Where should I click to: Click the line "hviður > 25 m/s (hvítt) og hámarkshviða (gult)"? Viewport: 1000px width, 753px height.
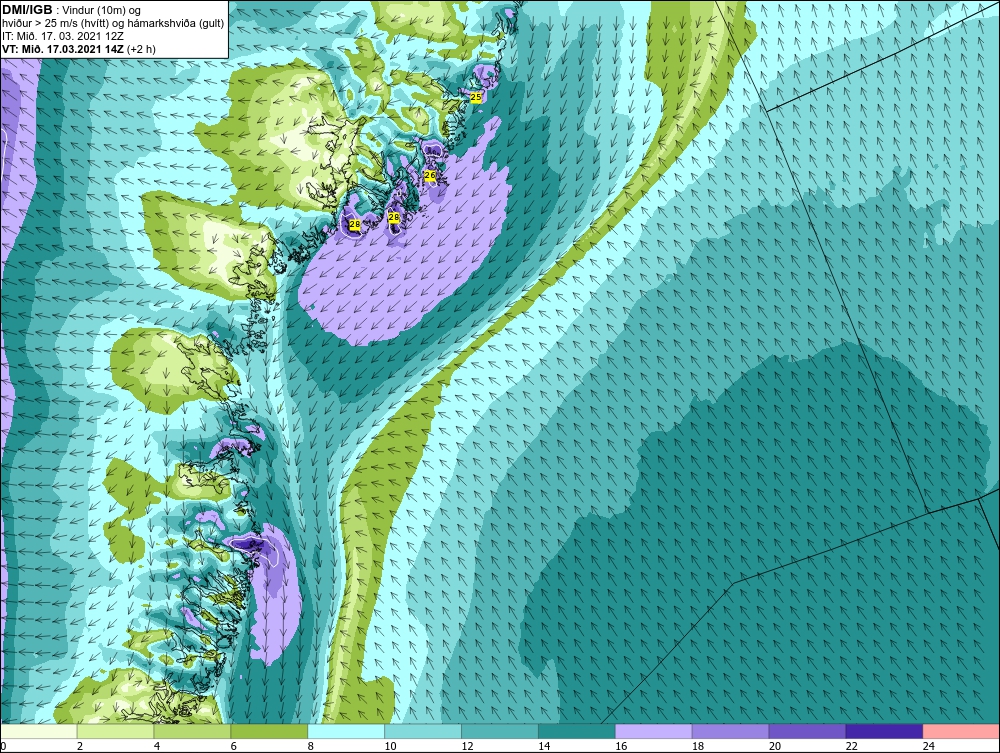(113, 23)
